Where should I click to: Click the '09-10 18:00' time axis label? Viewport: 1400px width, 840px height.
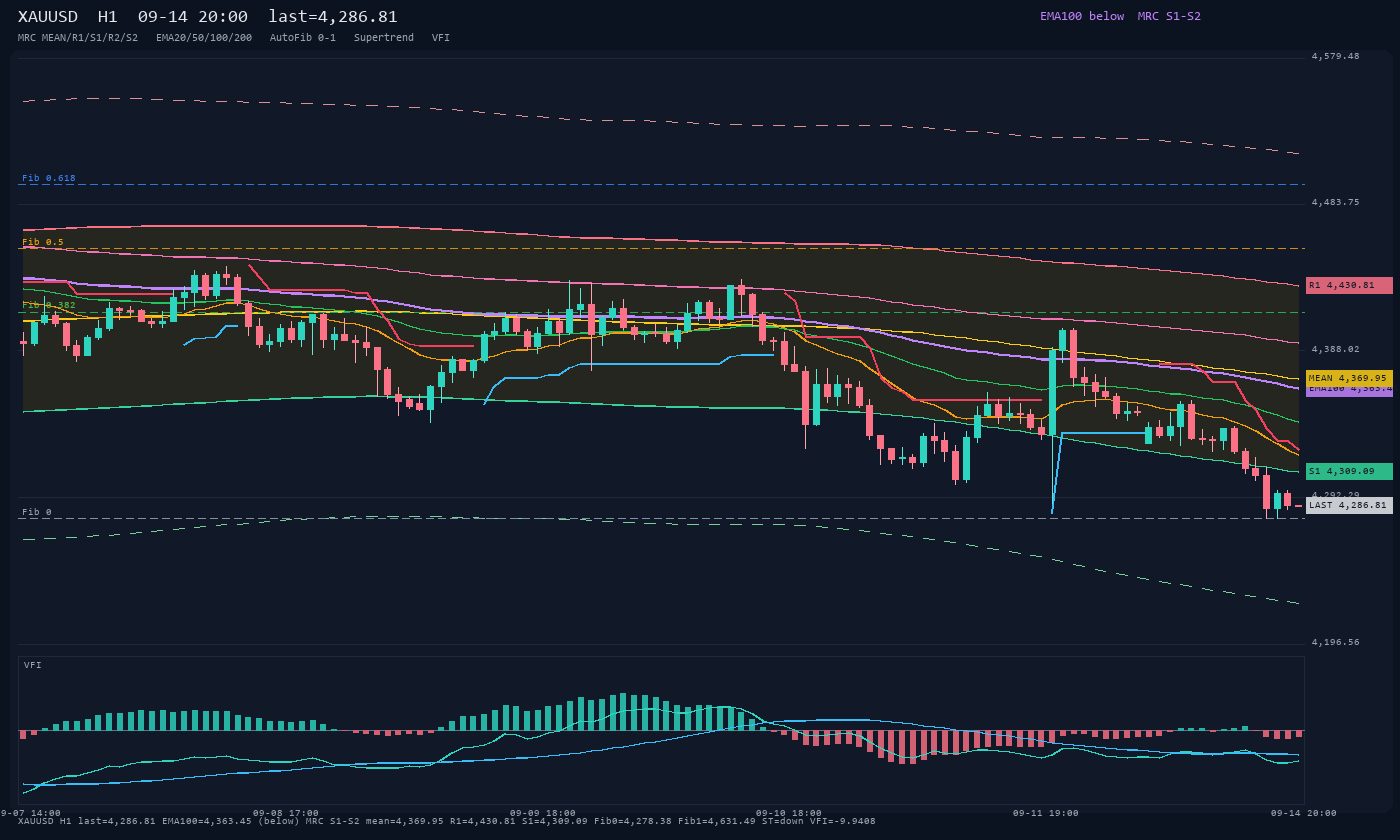click(x=789, y=813)
